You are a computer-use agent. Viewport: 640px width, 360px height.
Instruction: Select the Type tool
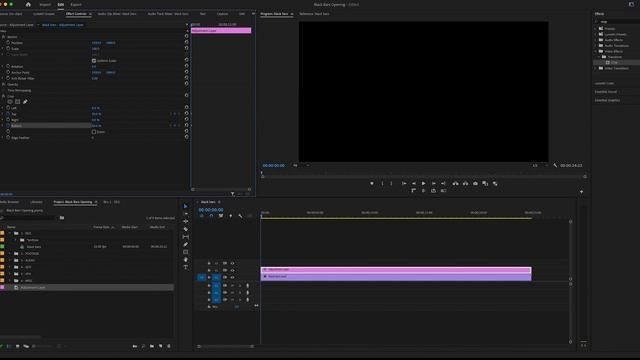pyautogui.click(x=186, y=267)
